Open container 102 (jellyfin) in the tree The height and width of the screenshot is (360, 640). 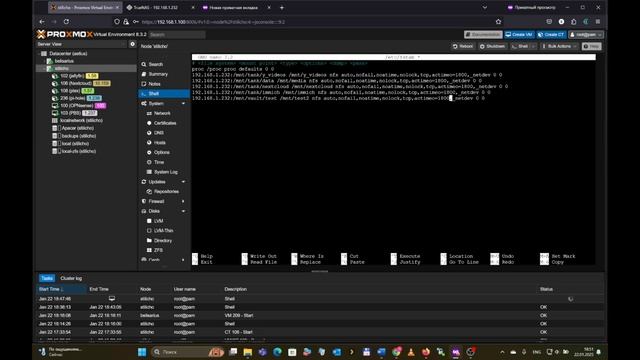click(72, 76)
